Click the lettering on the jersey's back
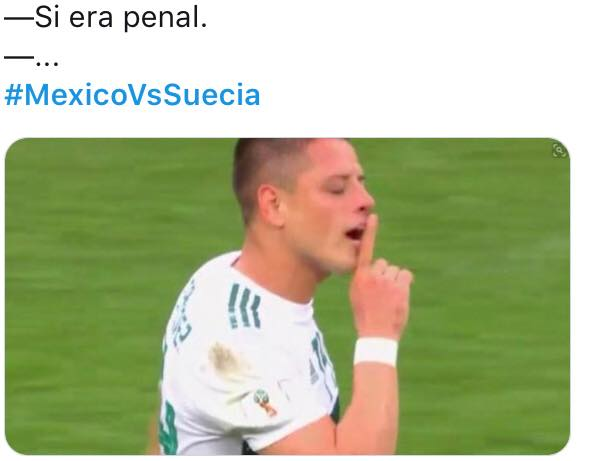Viewport: 603px width, 461px height. (x=182, y=316)
